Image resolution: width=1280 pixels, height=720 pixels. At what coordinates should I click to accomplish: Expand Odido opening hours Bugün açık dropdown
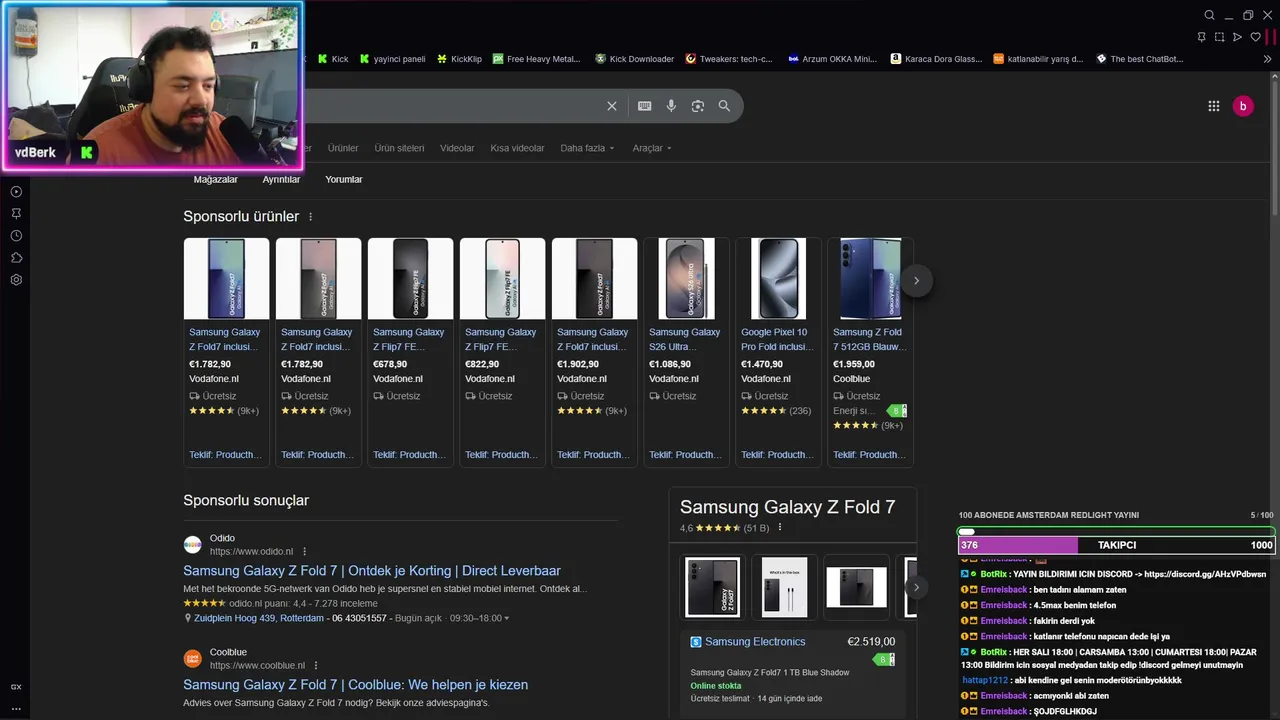[452, 618]
